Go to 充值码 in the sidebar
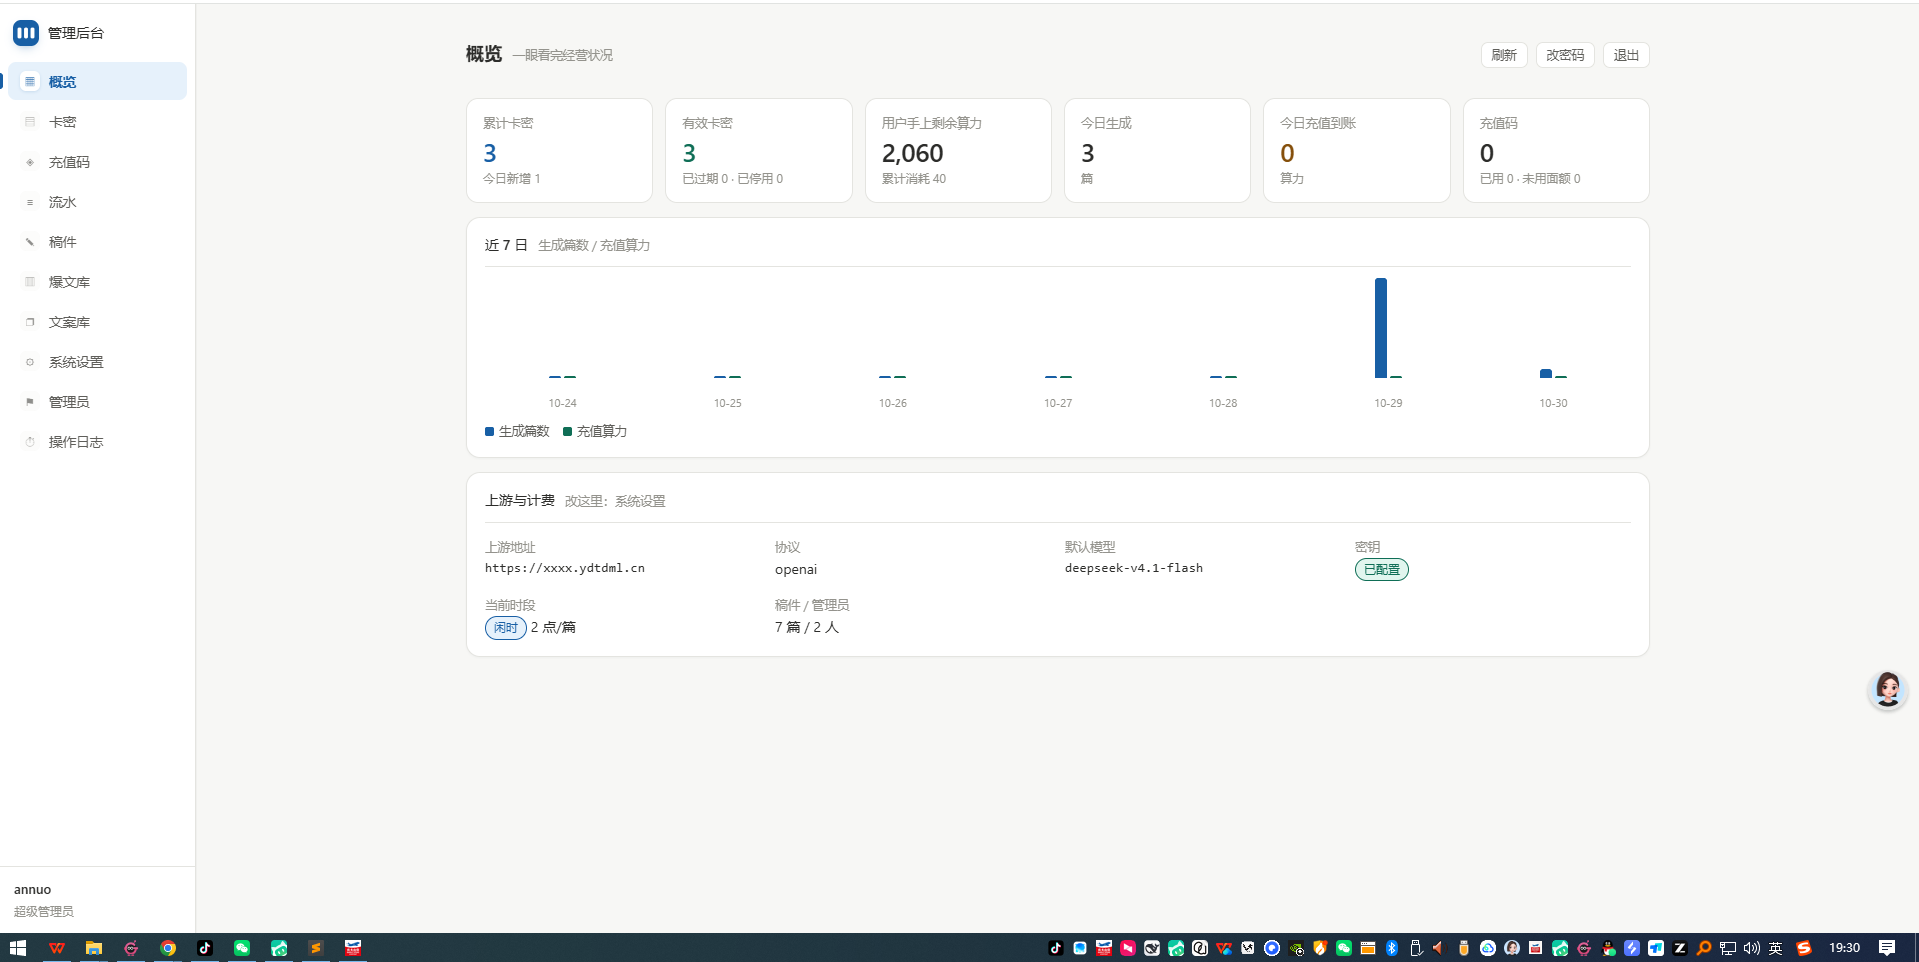The image size is (1919, 962). [97, 162]
